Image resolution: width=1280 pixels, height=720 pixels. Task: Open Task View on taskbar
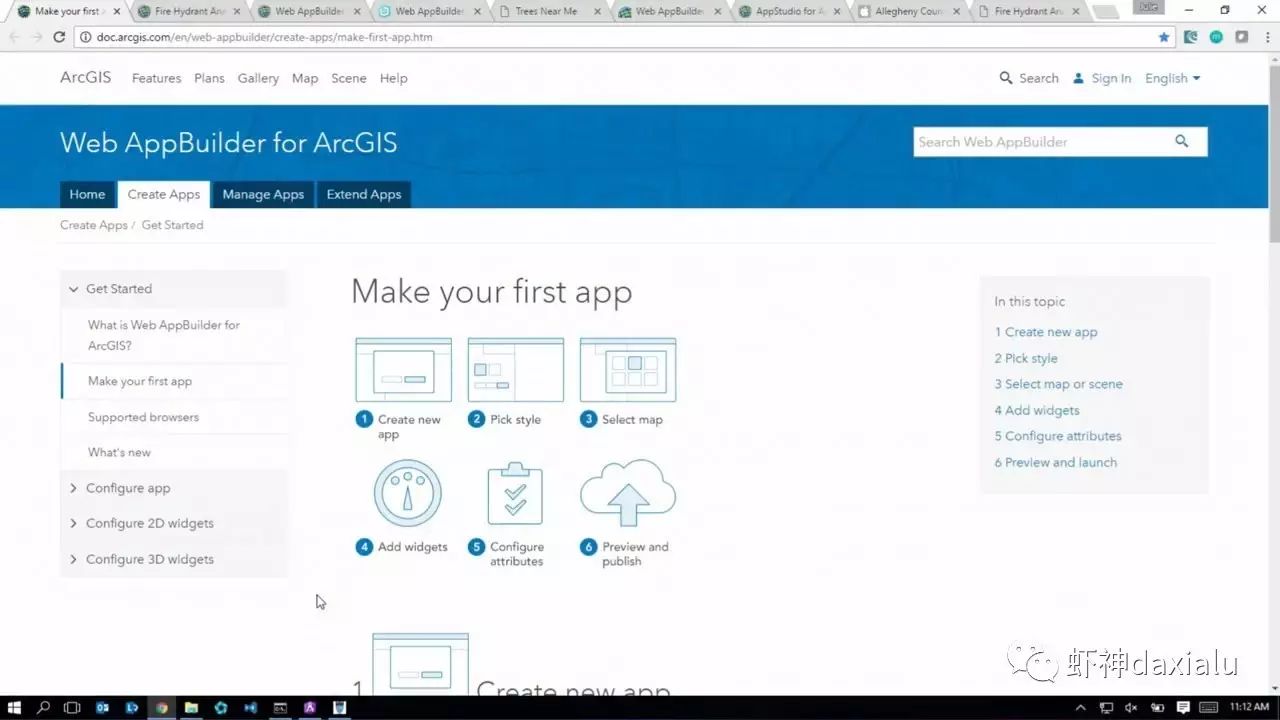pos(72,708)
